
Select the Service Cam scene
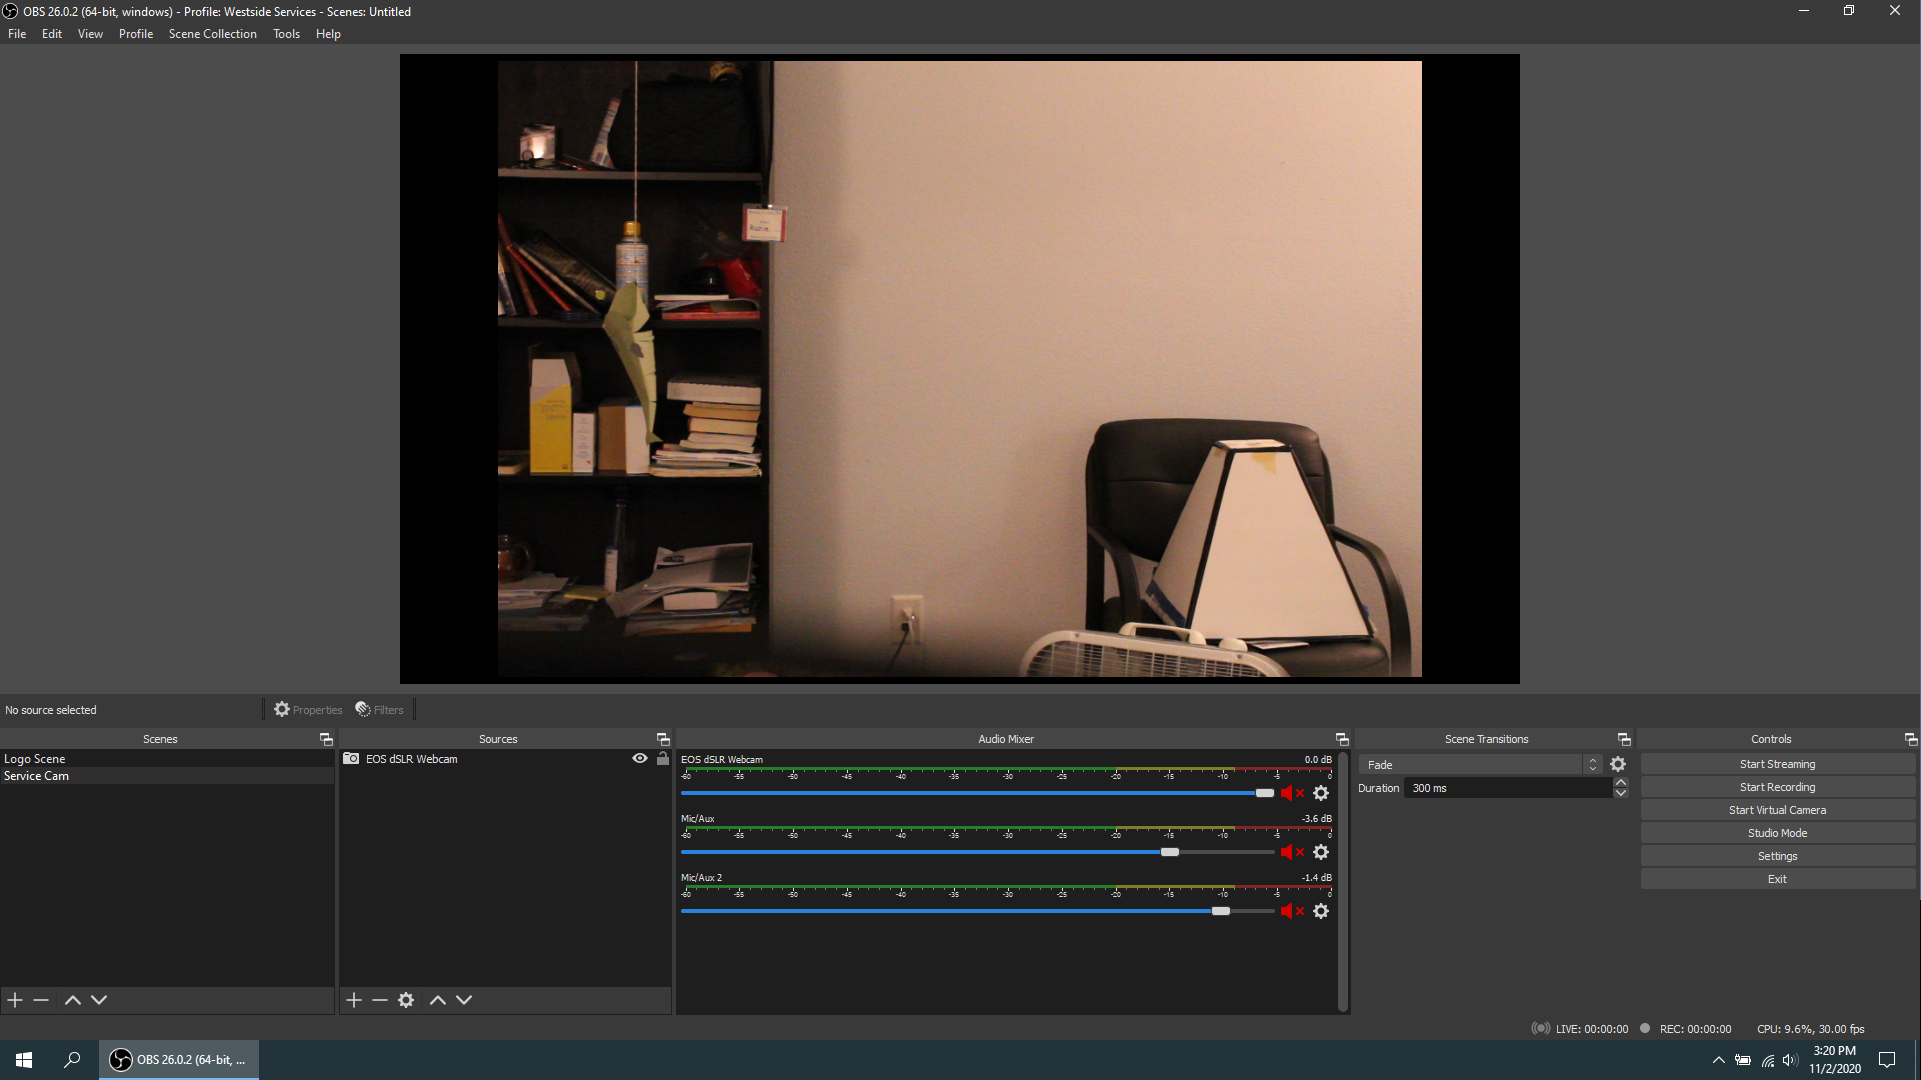[x=36, y=775]
